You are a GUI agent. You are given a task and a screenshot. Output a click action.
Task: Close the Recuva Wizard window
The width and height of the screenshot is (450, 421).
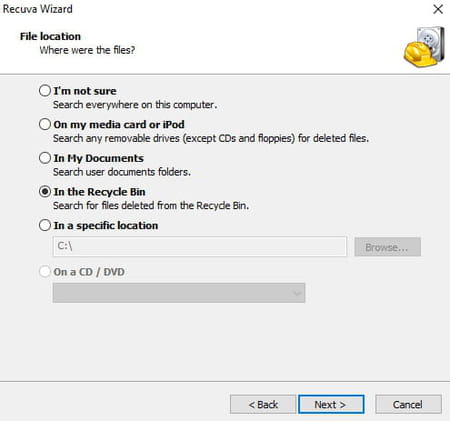pos(438,9)
